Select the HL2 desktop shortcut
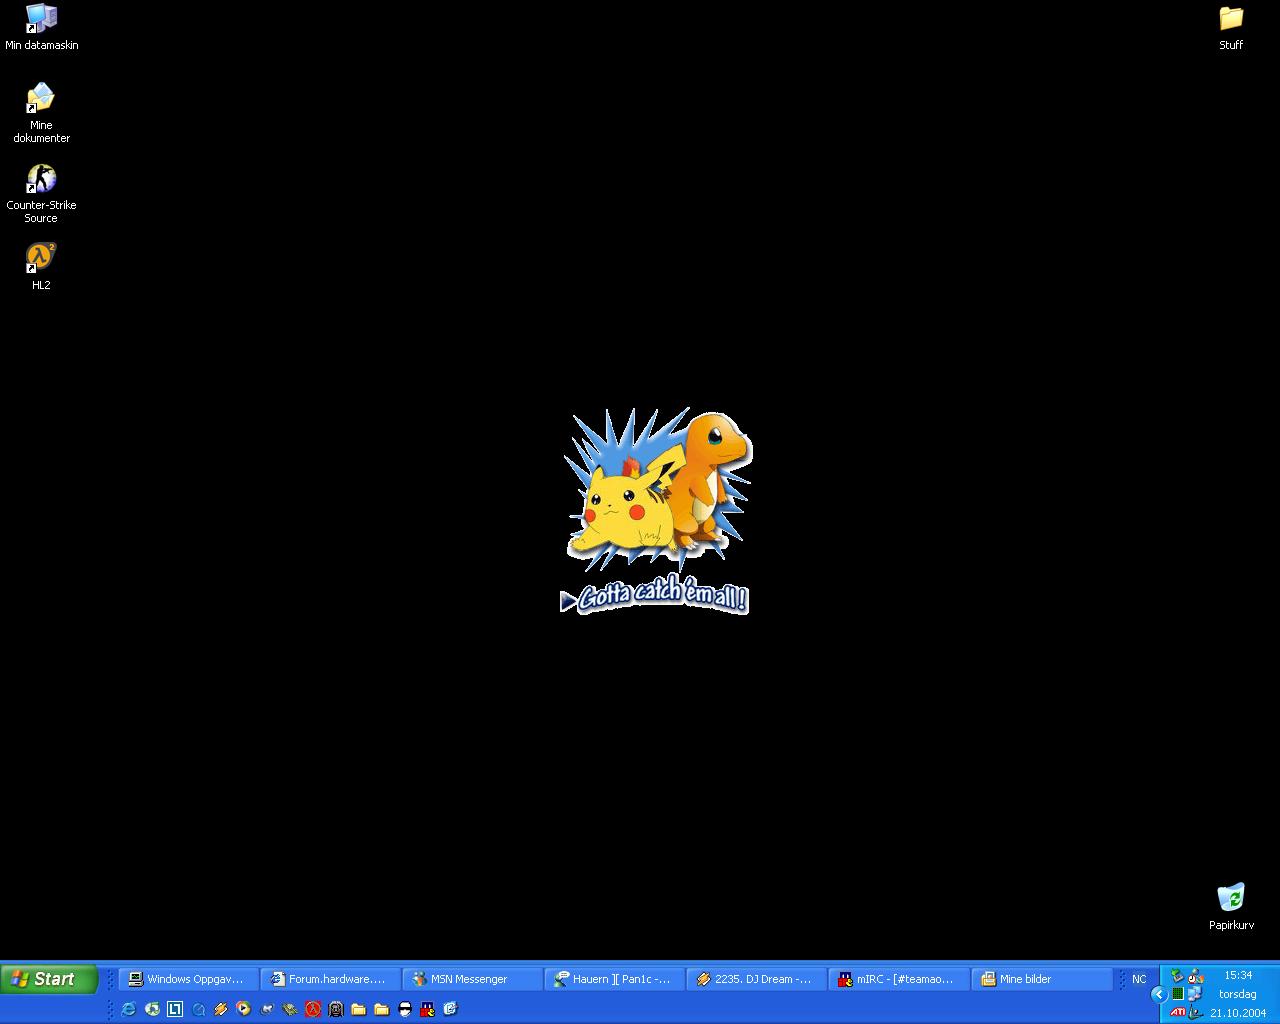The image size is (1280, 1024). tap(41, 266)
